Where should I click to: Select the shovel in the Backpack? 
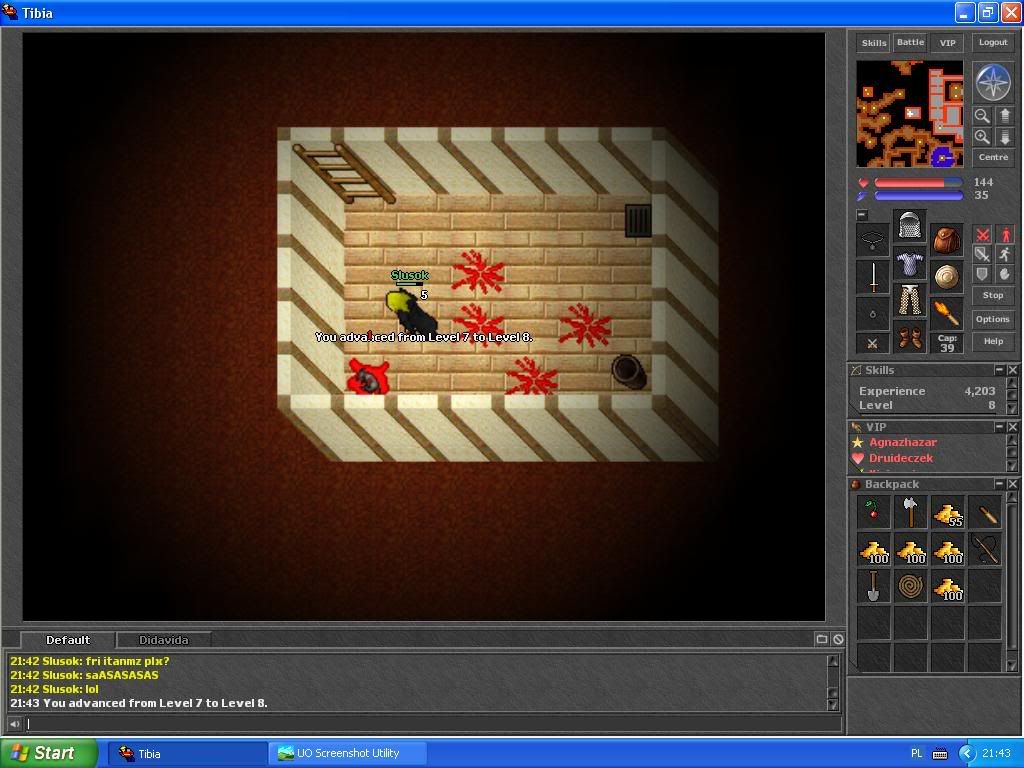click(x=874, y=586)
